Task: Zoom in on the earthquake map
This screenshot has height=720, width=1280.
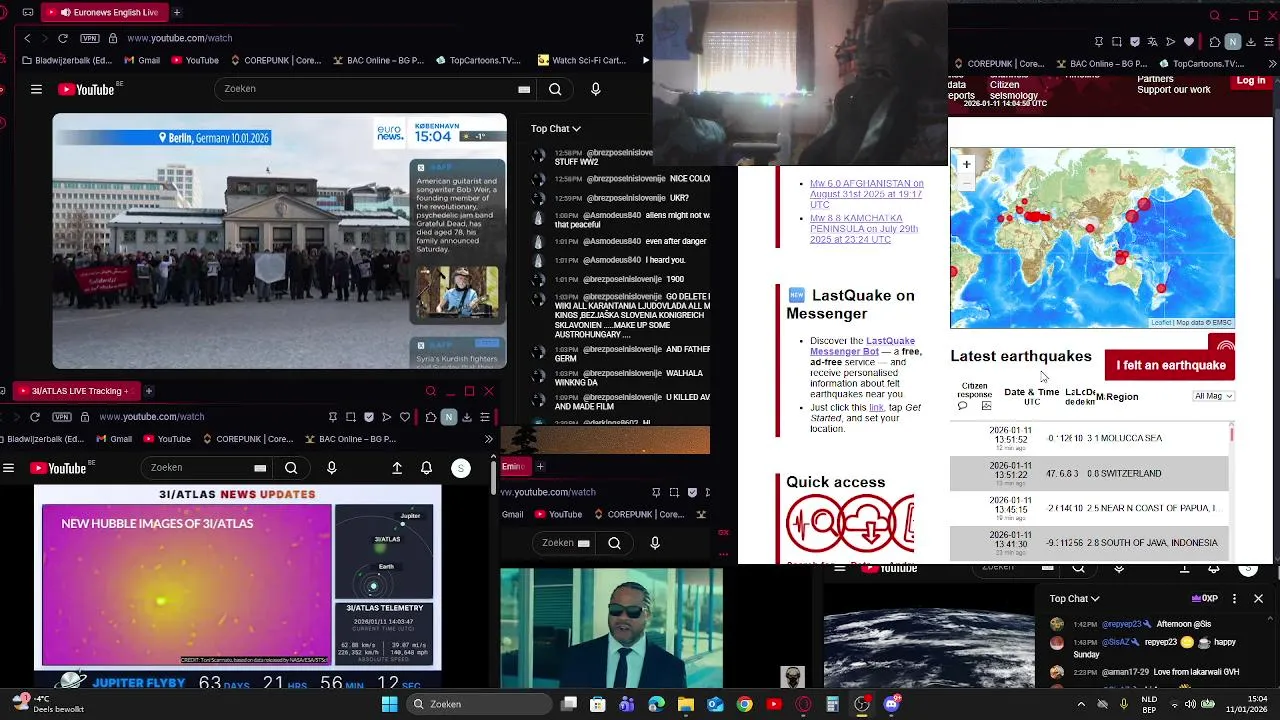Action: (x=966, y=164)
